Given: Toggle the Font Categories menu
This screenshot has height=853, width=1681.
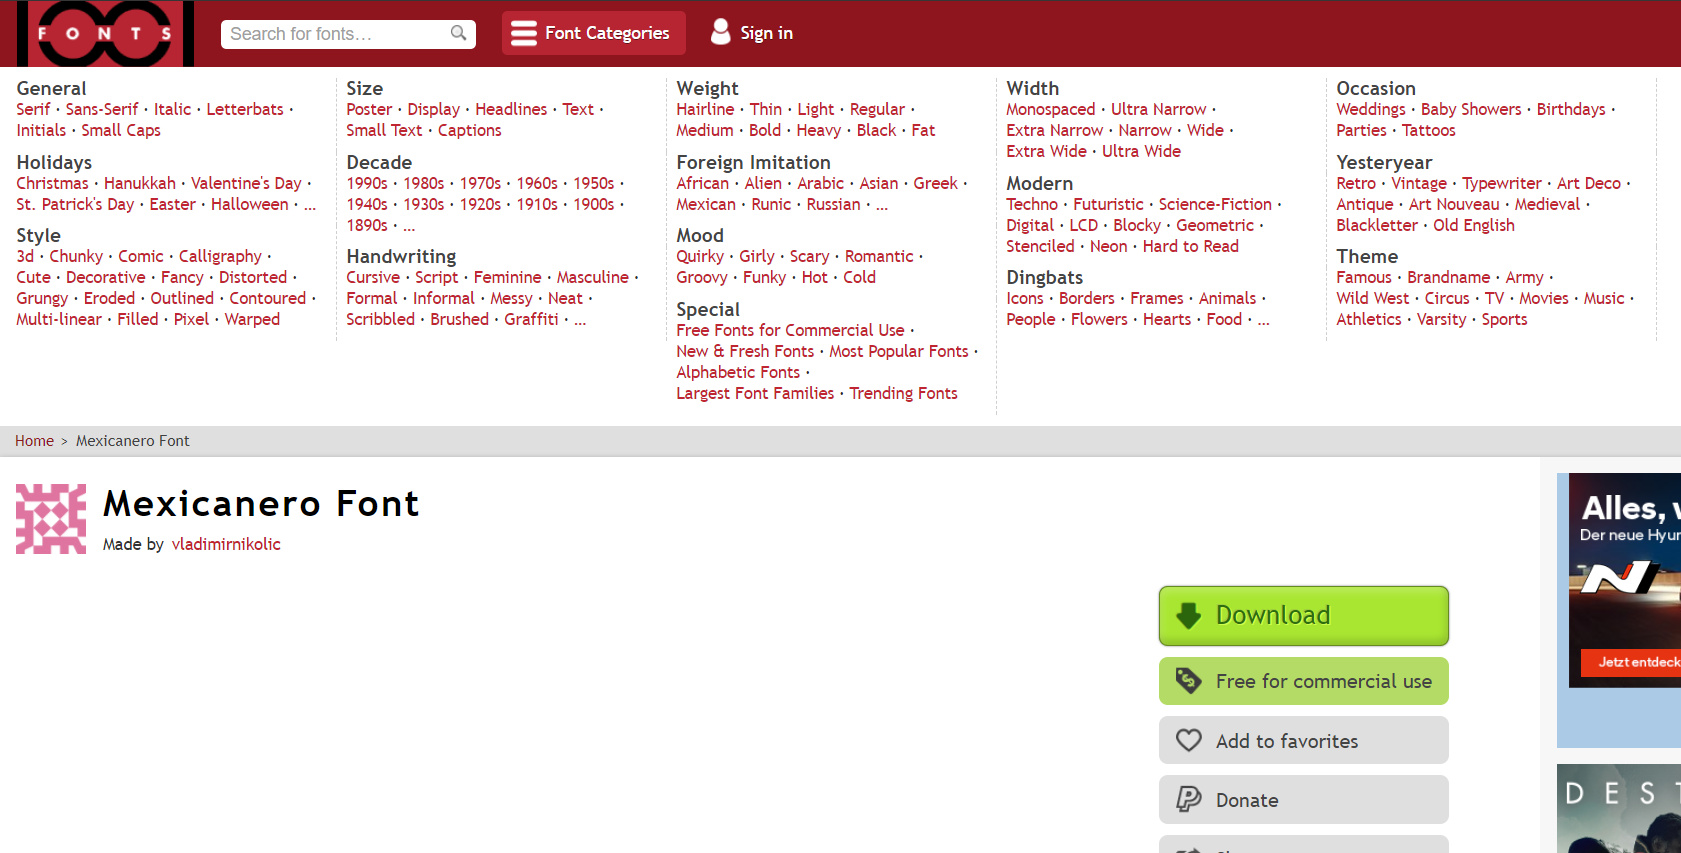Looking at the screenshot, I should pyautogui.click(x=594, y=33).
